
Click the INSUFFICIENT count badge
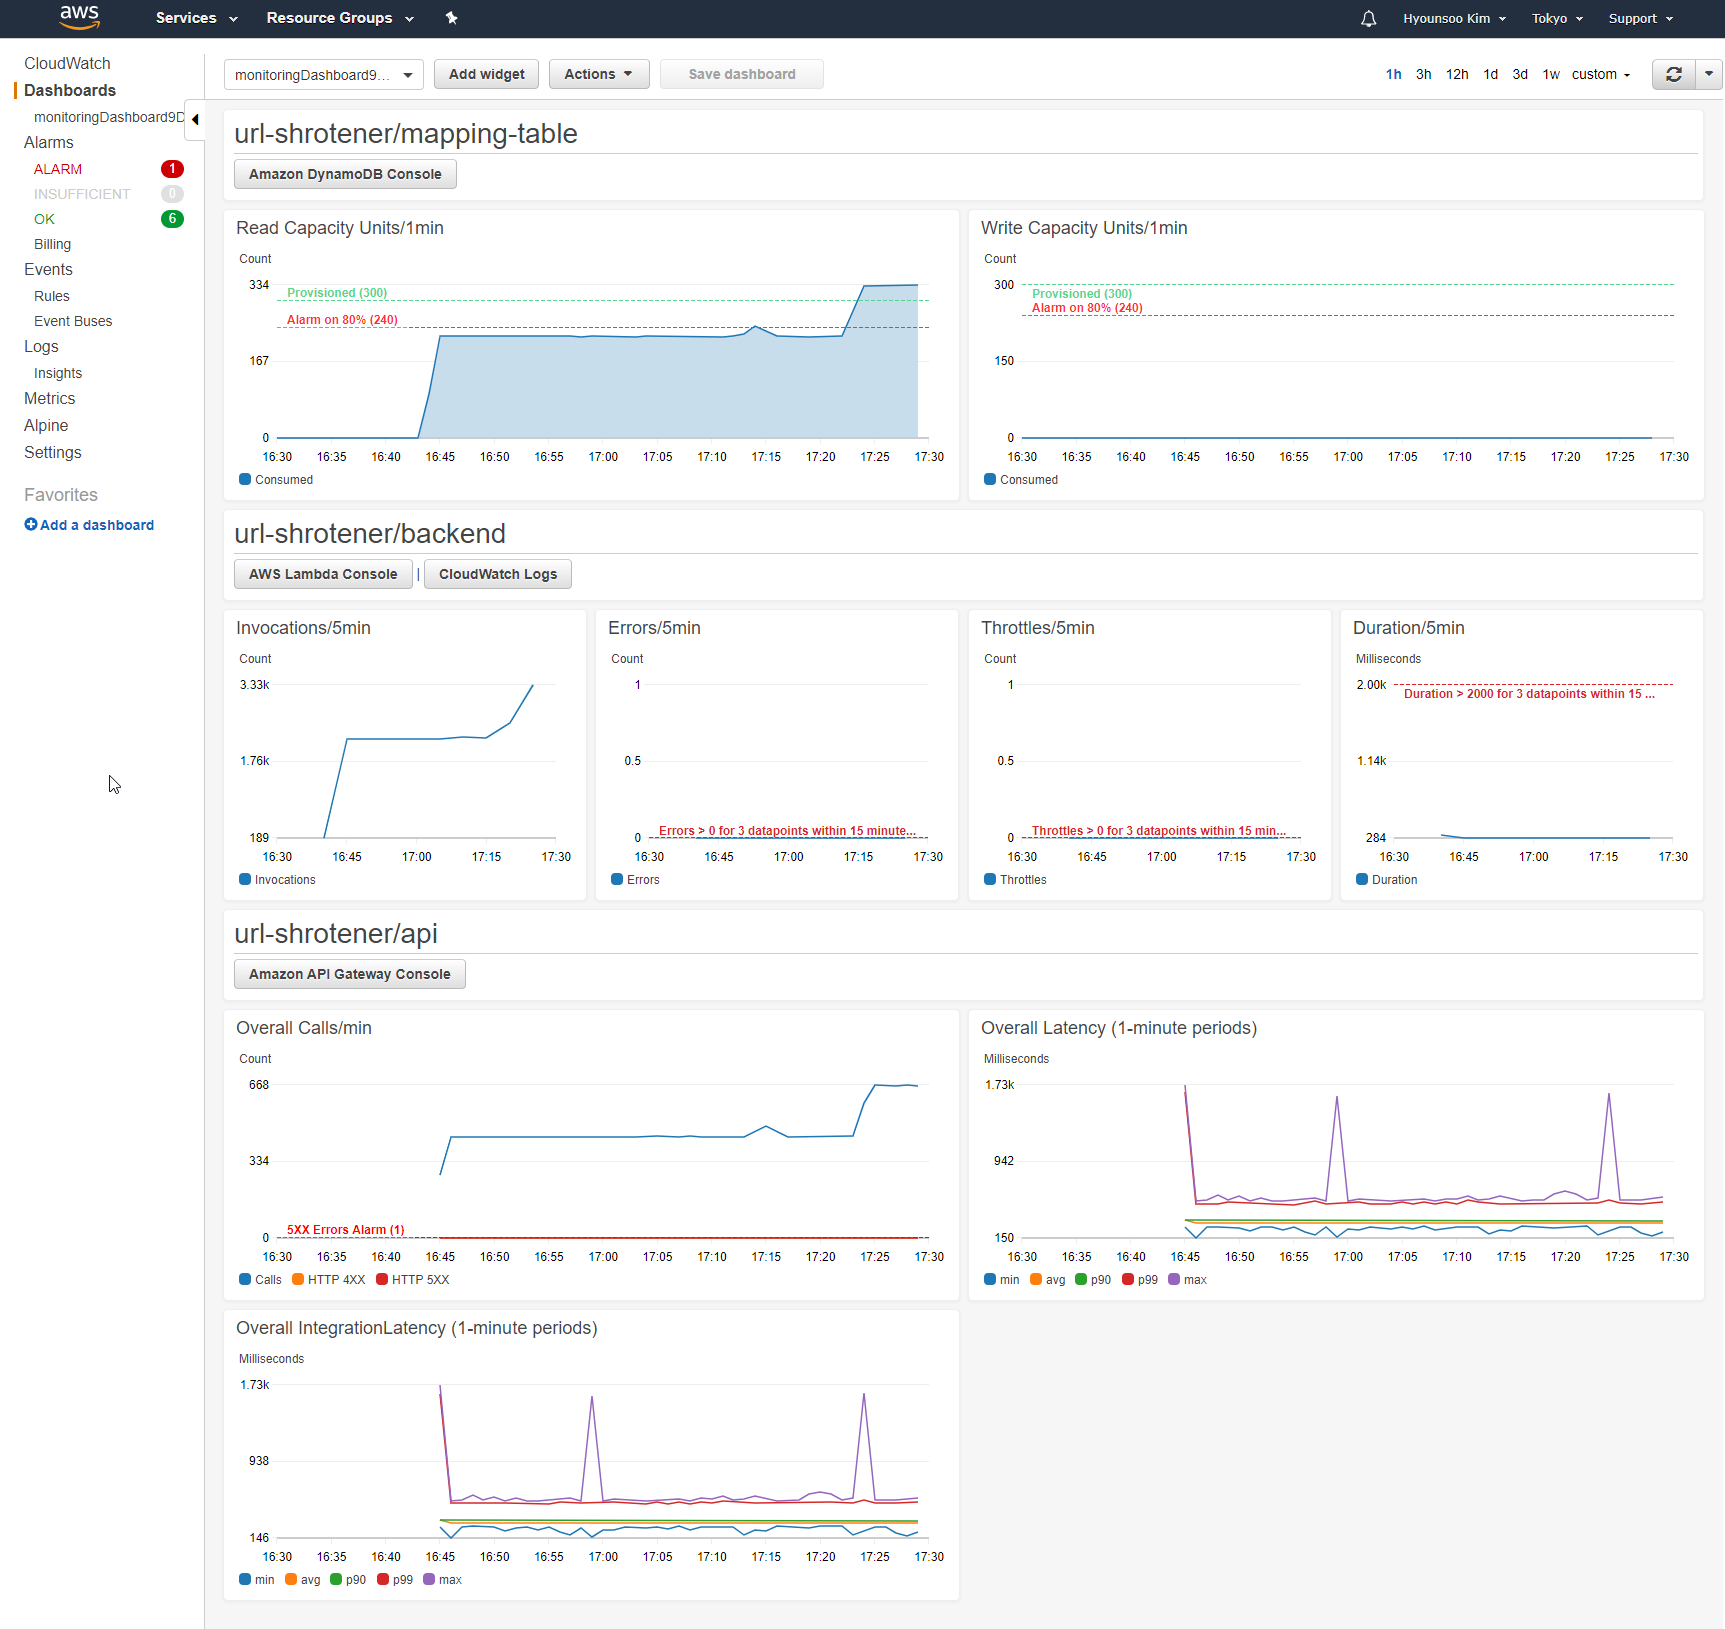coord(172,194)
